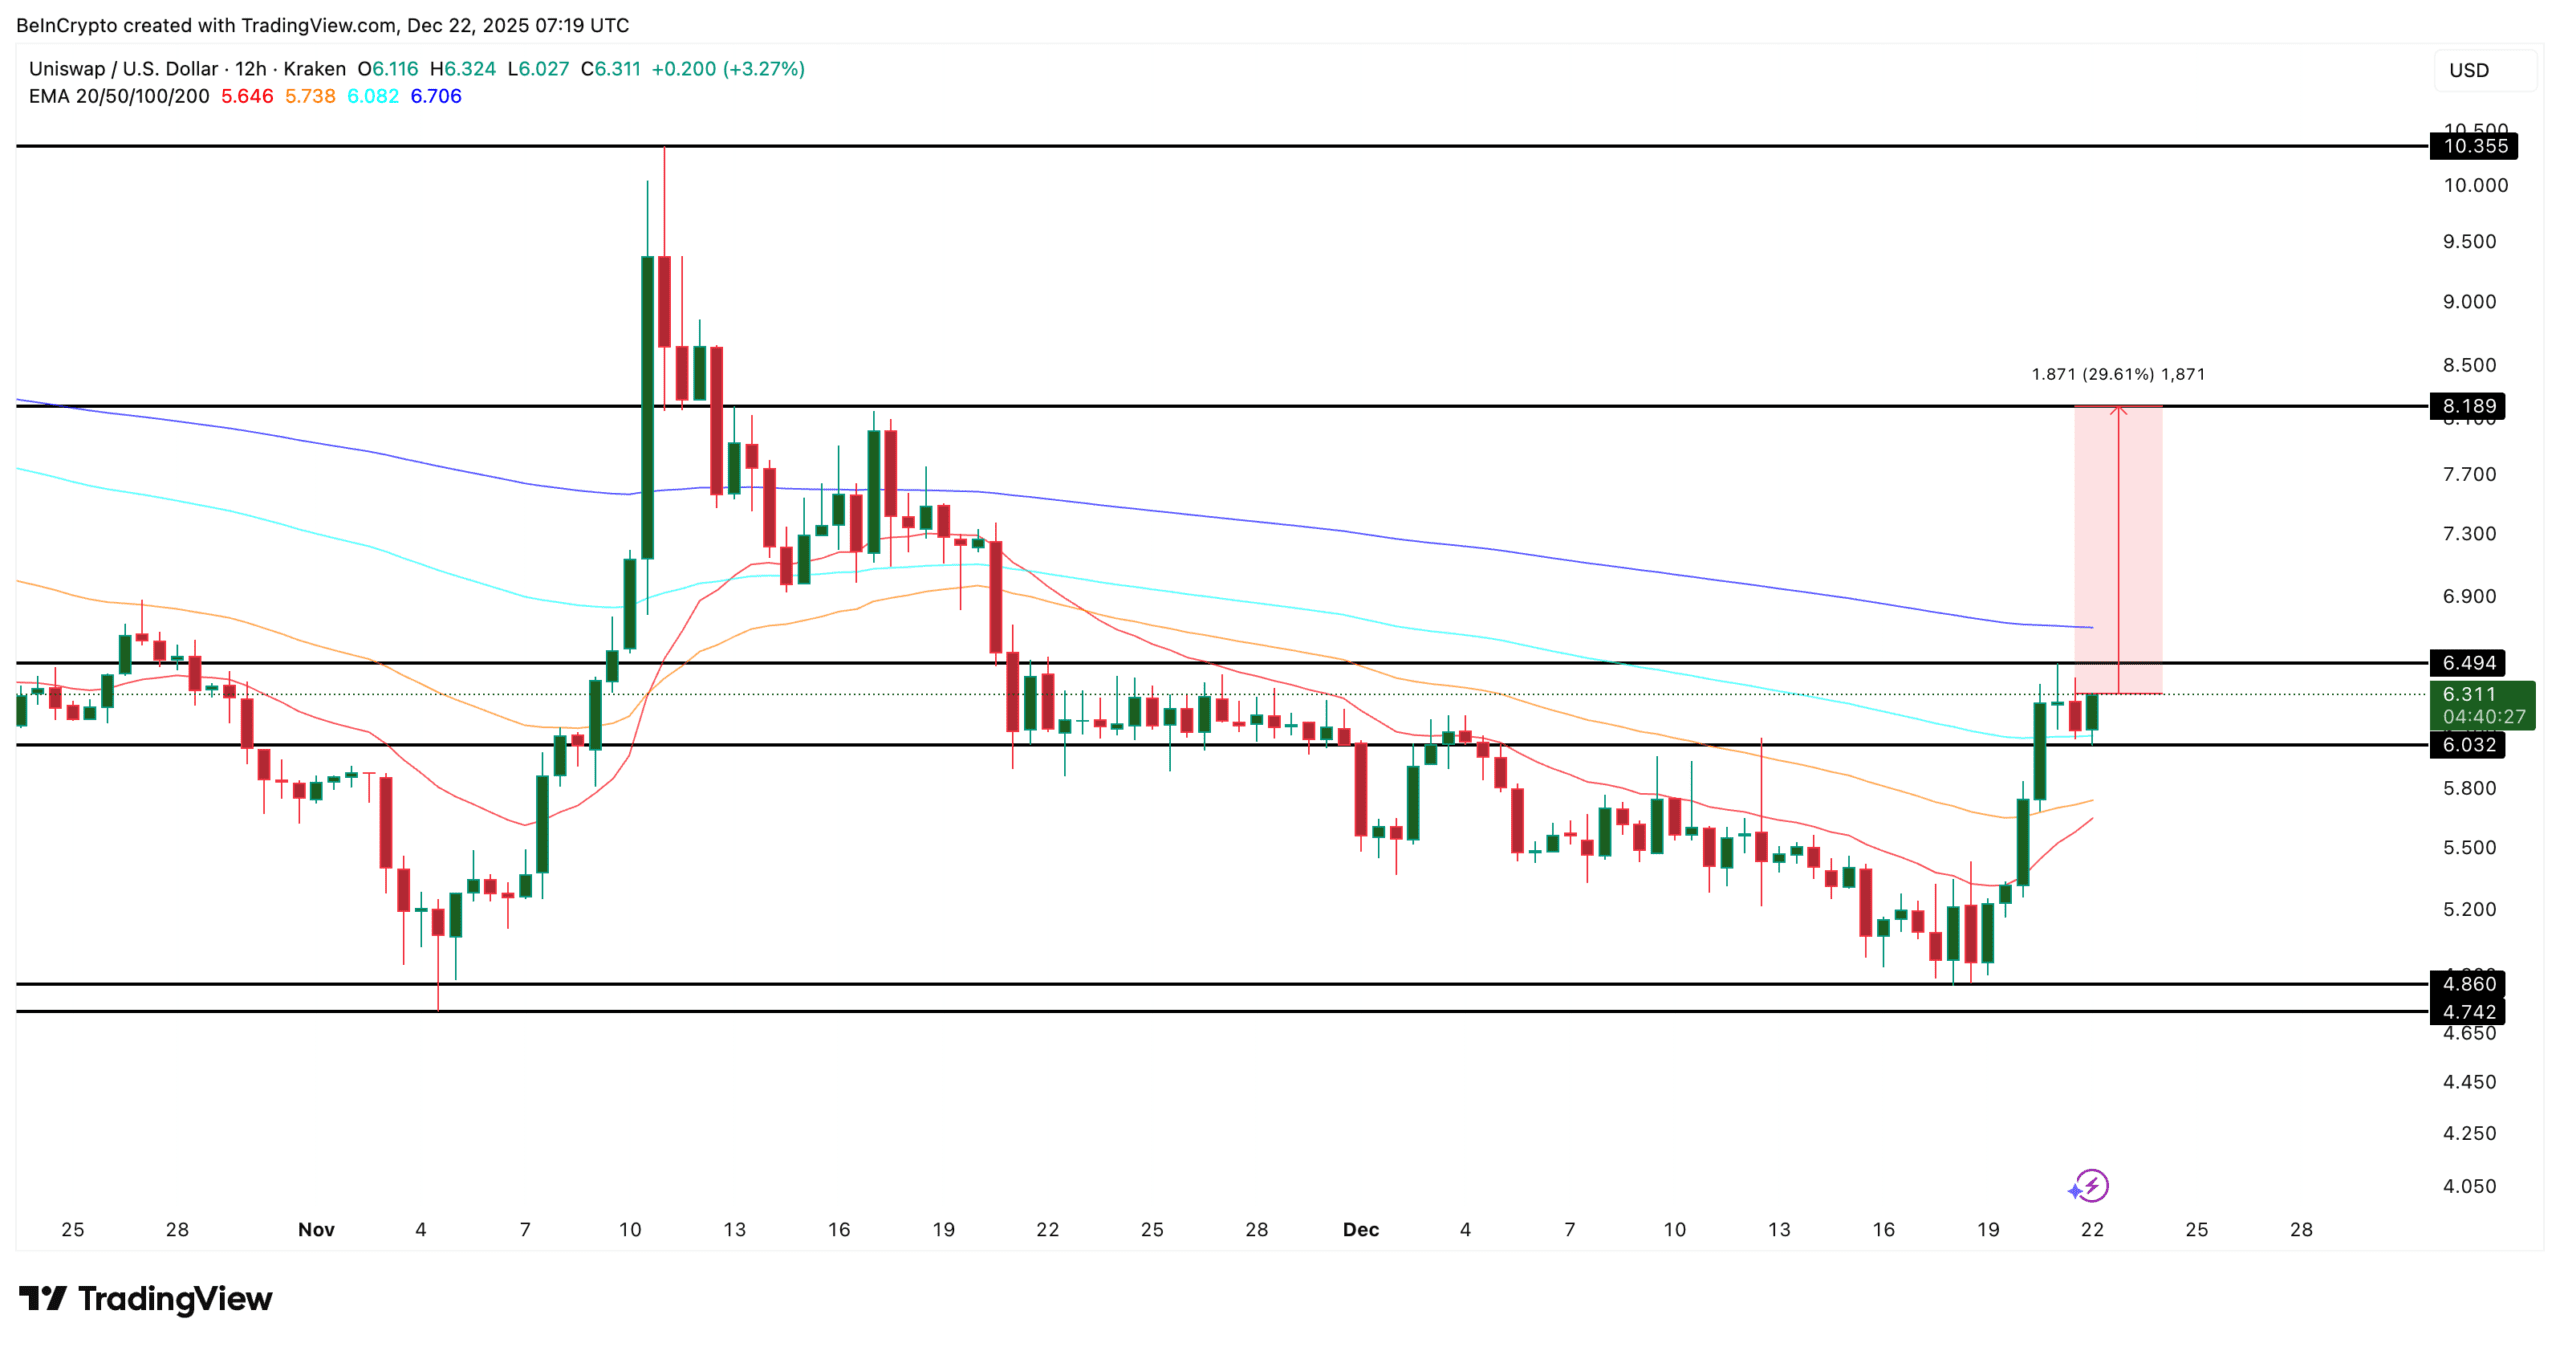Click the blue EMA 200 value 6.706
Screen dimensions: 2560x1347
tap(436, 97)
